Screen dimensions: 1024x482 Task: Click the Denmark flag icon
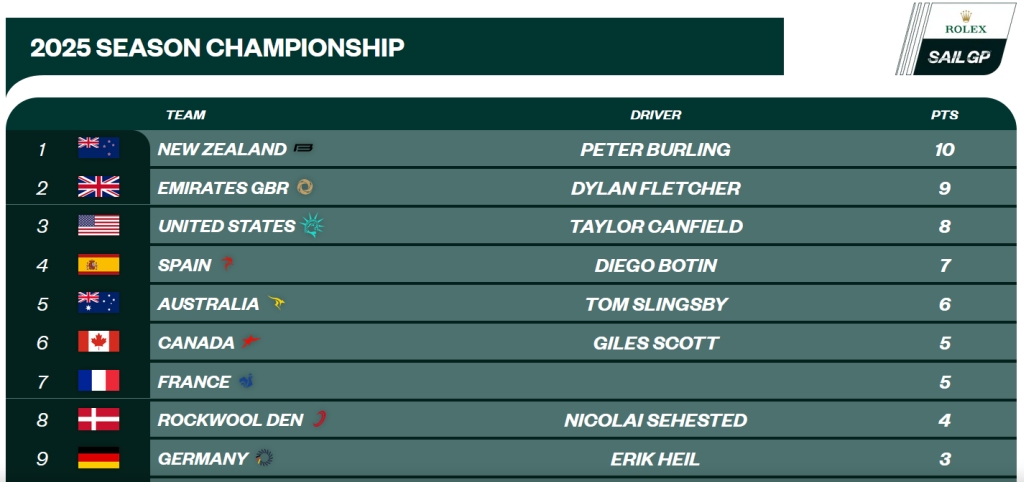(99, 420)
